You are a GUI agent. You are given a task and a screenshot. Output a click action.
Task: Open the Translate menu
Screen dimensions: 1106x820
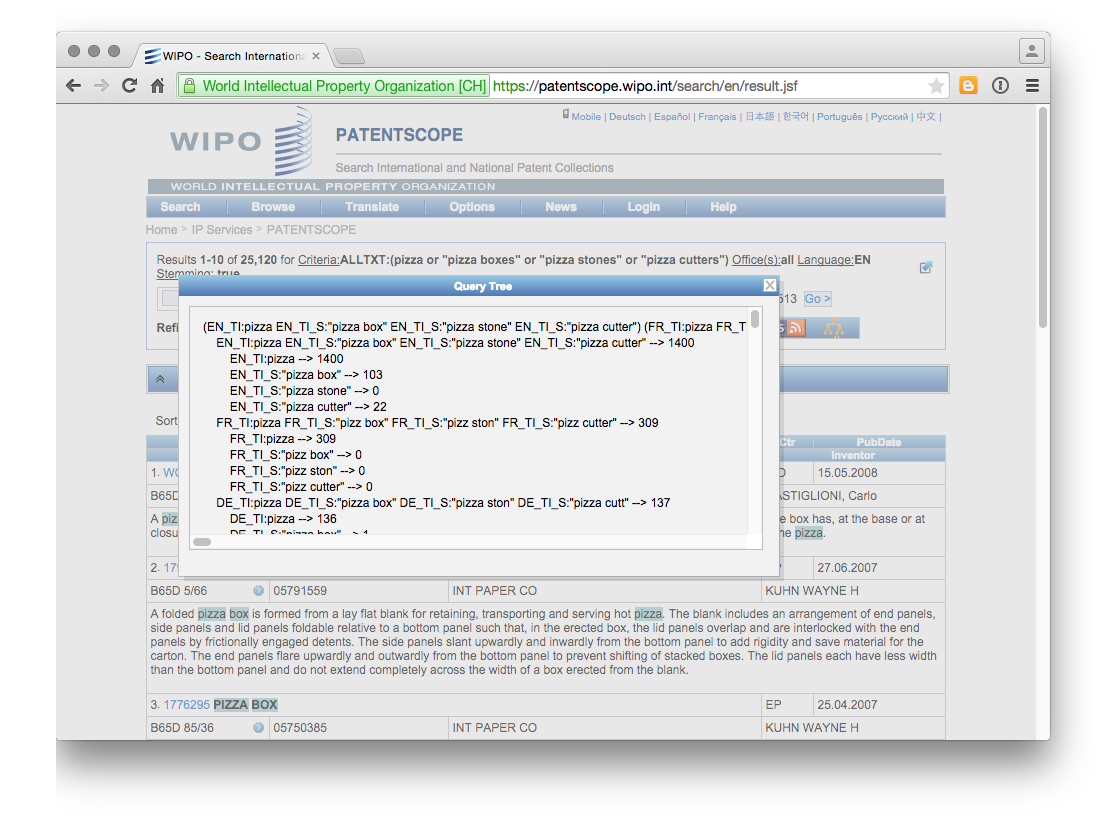click(372, 207)
